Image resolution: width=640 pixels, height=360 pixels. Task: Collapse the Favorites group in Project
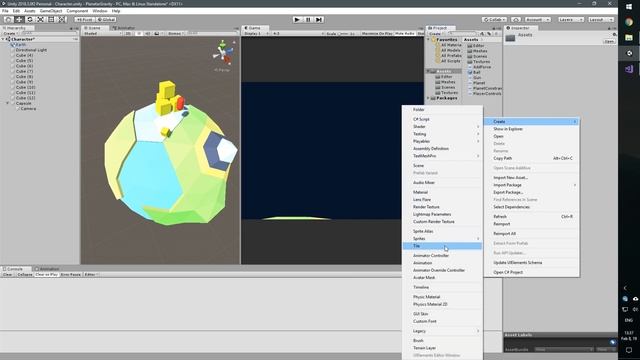pyautogui.click(x=429, y=40)
